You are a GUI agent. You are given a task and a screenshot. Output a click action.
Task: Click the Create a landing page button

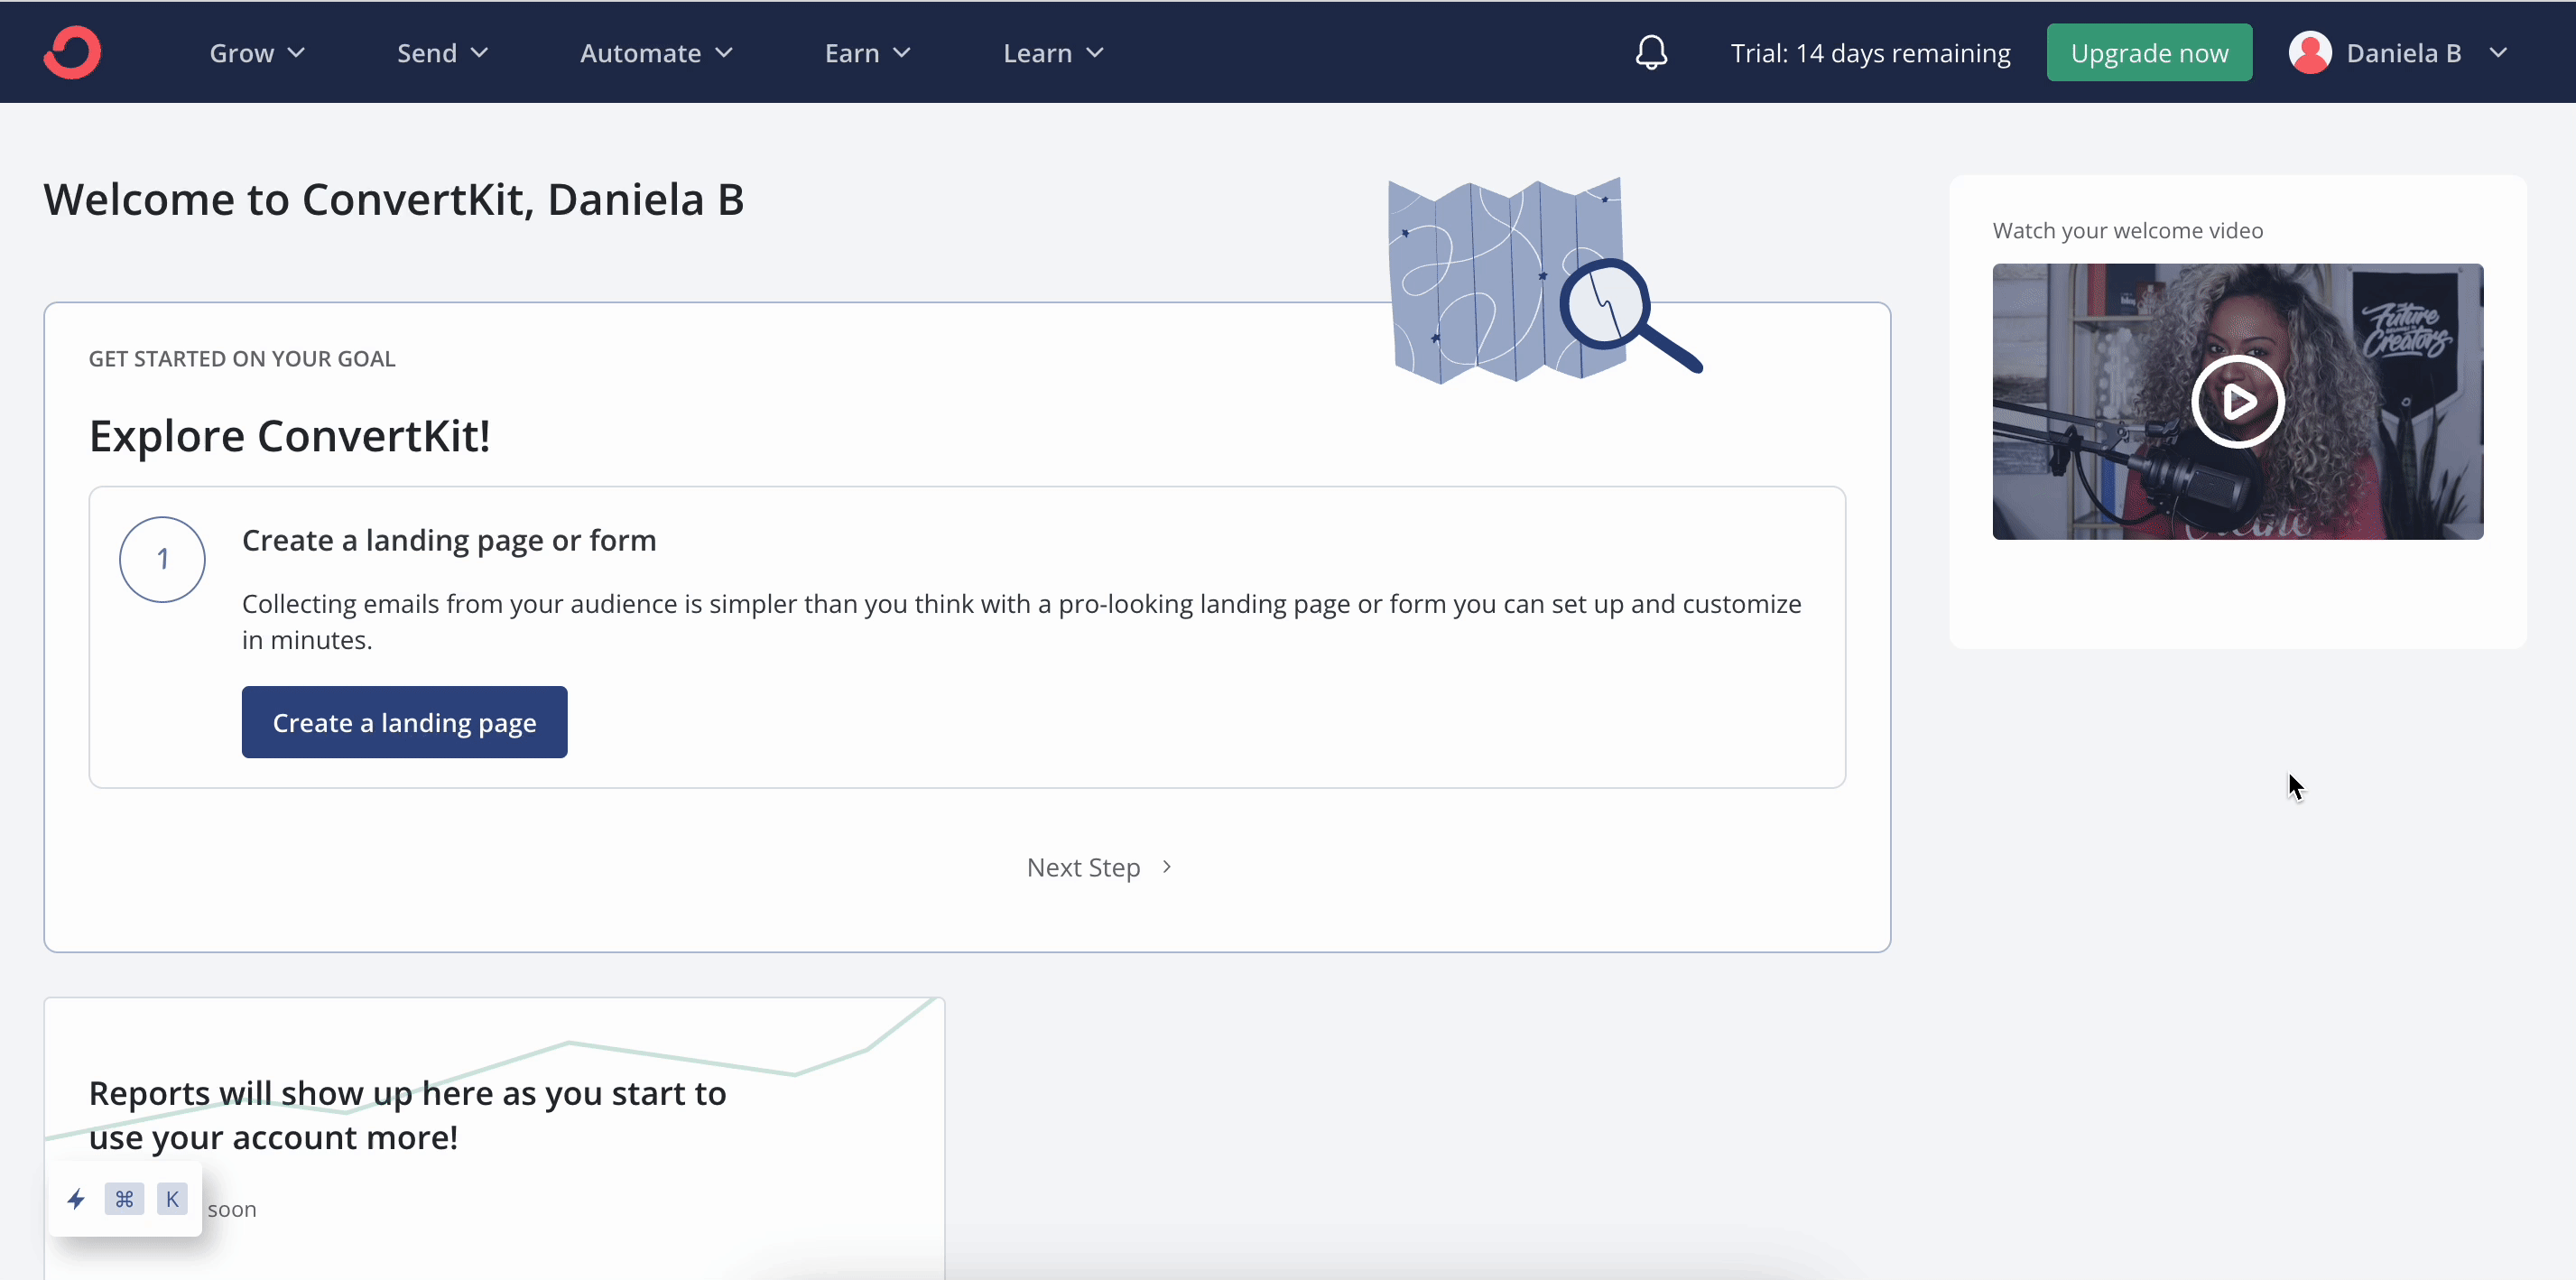[x=404, y=721]
